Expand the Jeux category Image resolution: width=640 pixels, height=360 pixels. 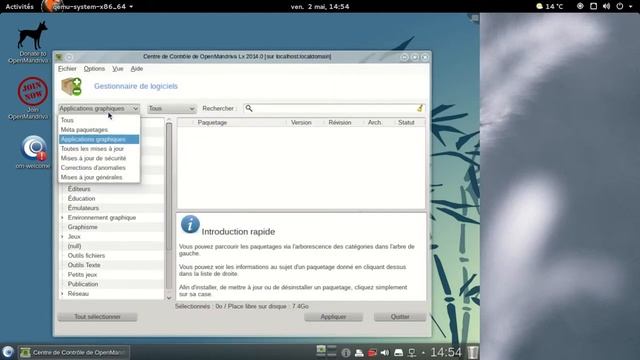[x=62, y=237]
